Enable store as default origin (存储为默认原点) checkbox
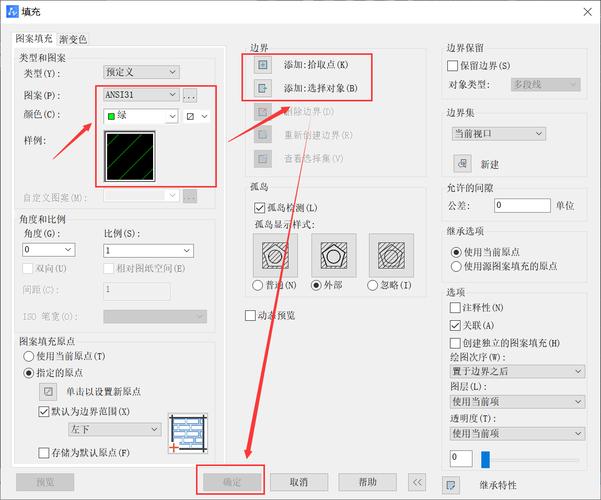The width and height of the screenshot is (601, 500). click(44, 453)
